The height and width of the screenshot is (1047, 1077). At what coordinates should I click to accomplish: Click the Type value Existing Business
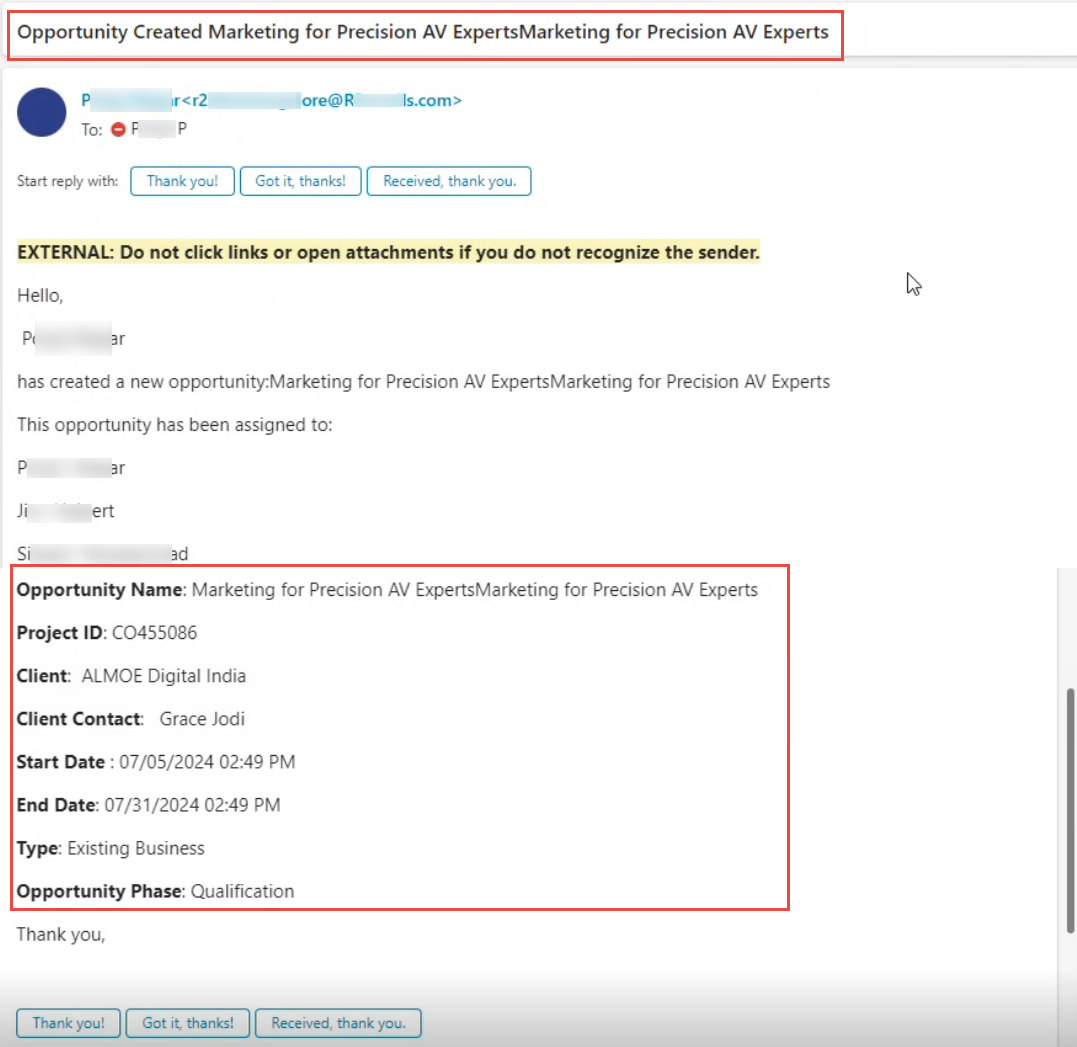pos(136,848)
